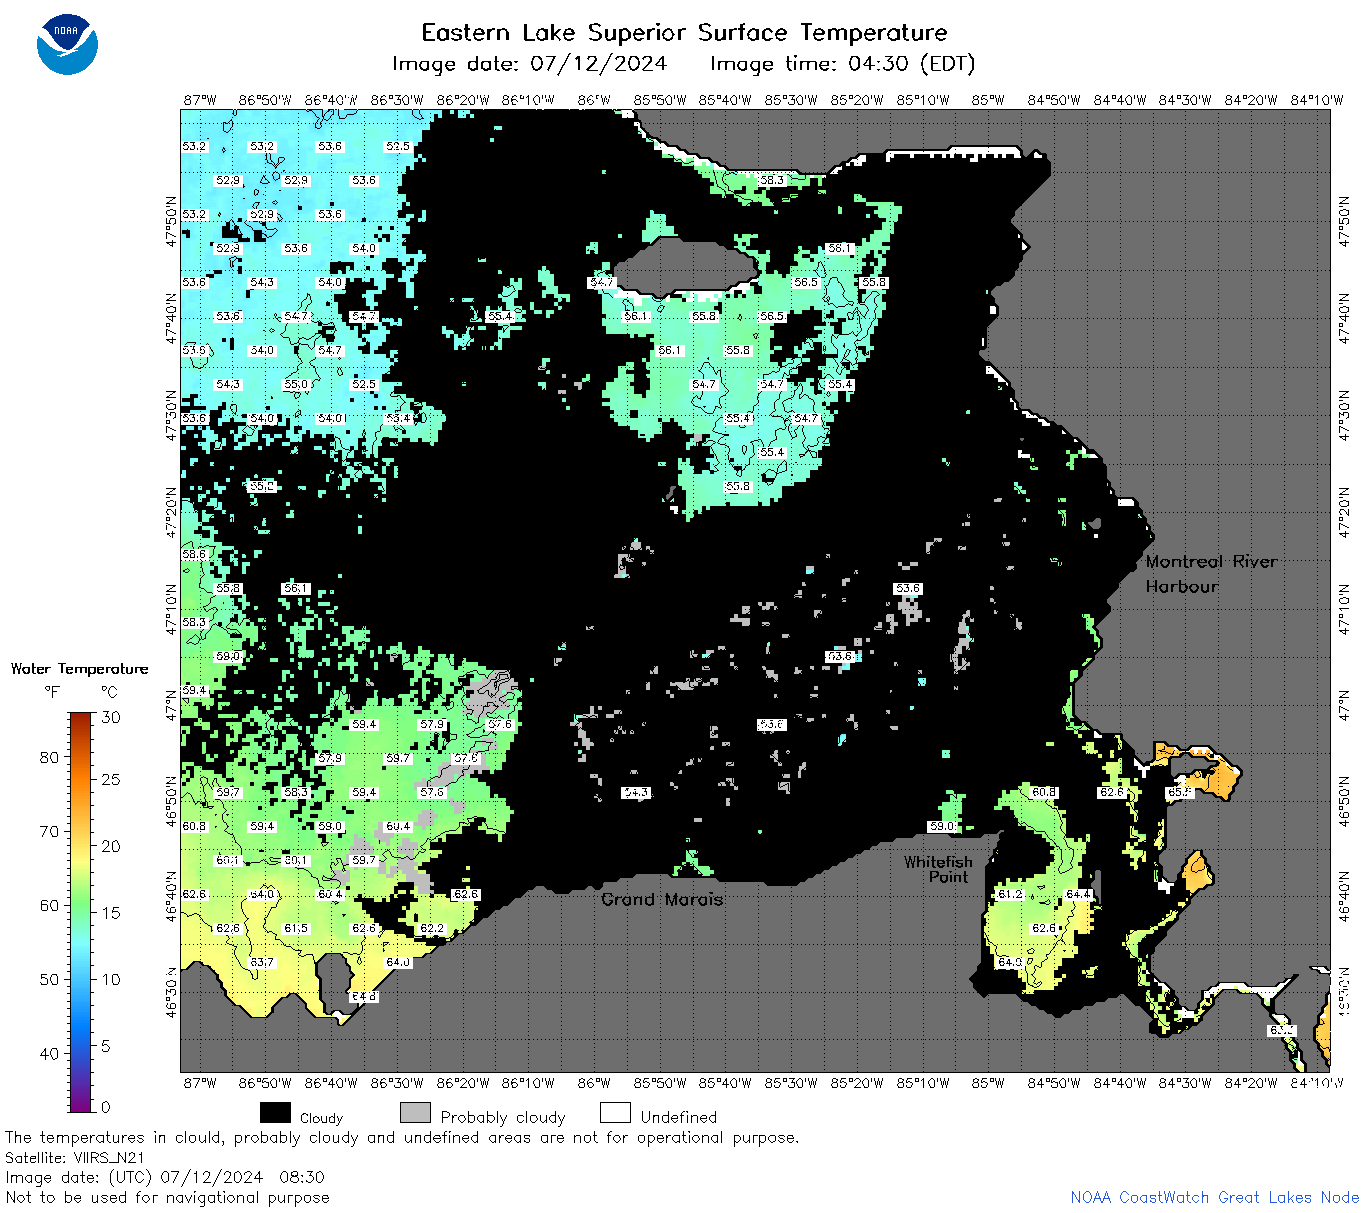Viewport: 1370px width, 1213px height.
Task: Click the 64.4 reading in Whitefish Bay
Action: coord(1078,894)
